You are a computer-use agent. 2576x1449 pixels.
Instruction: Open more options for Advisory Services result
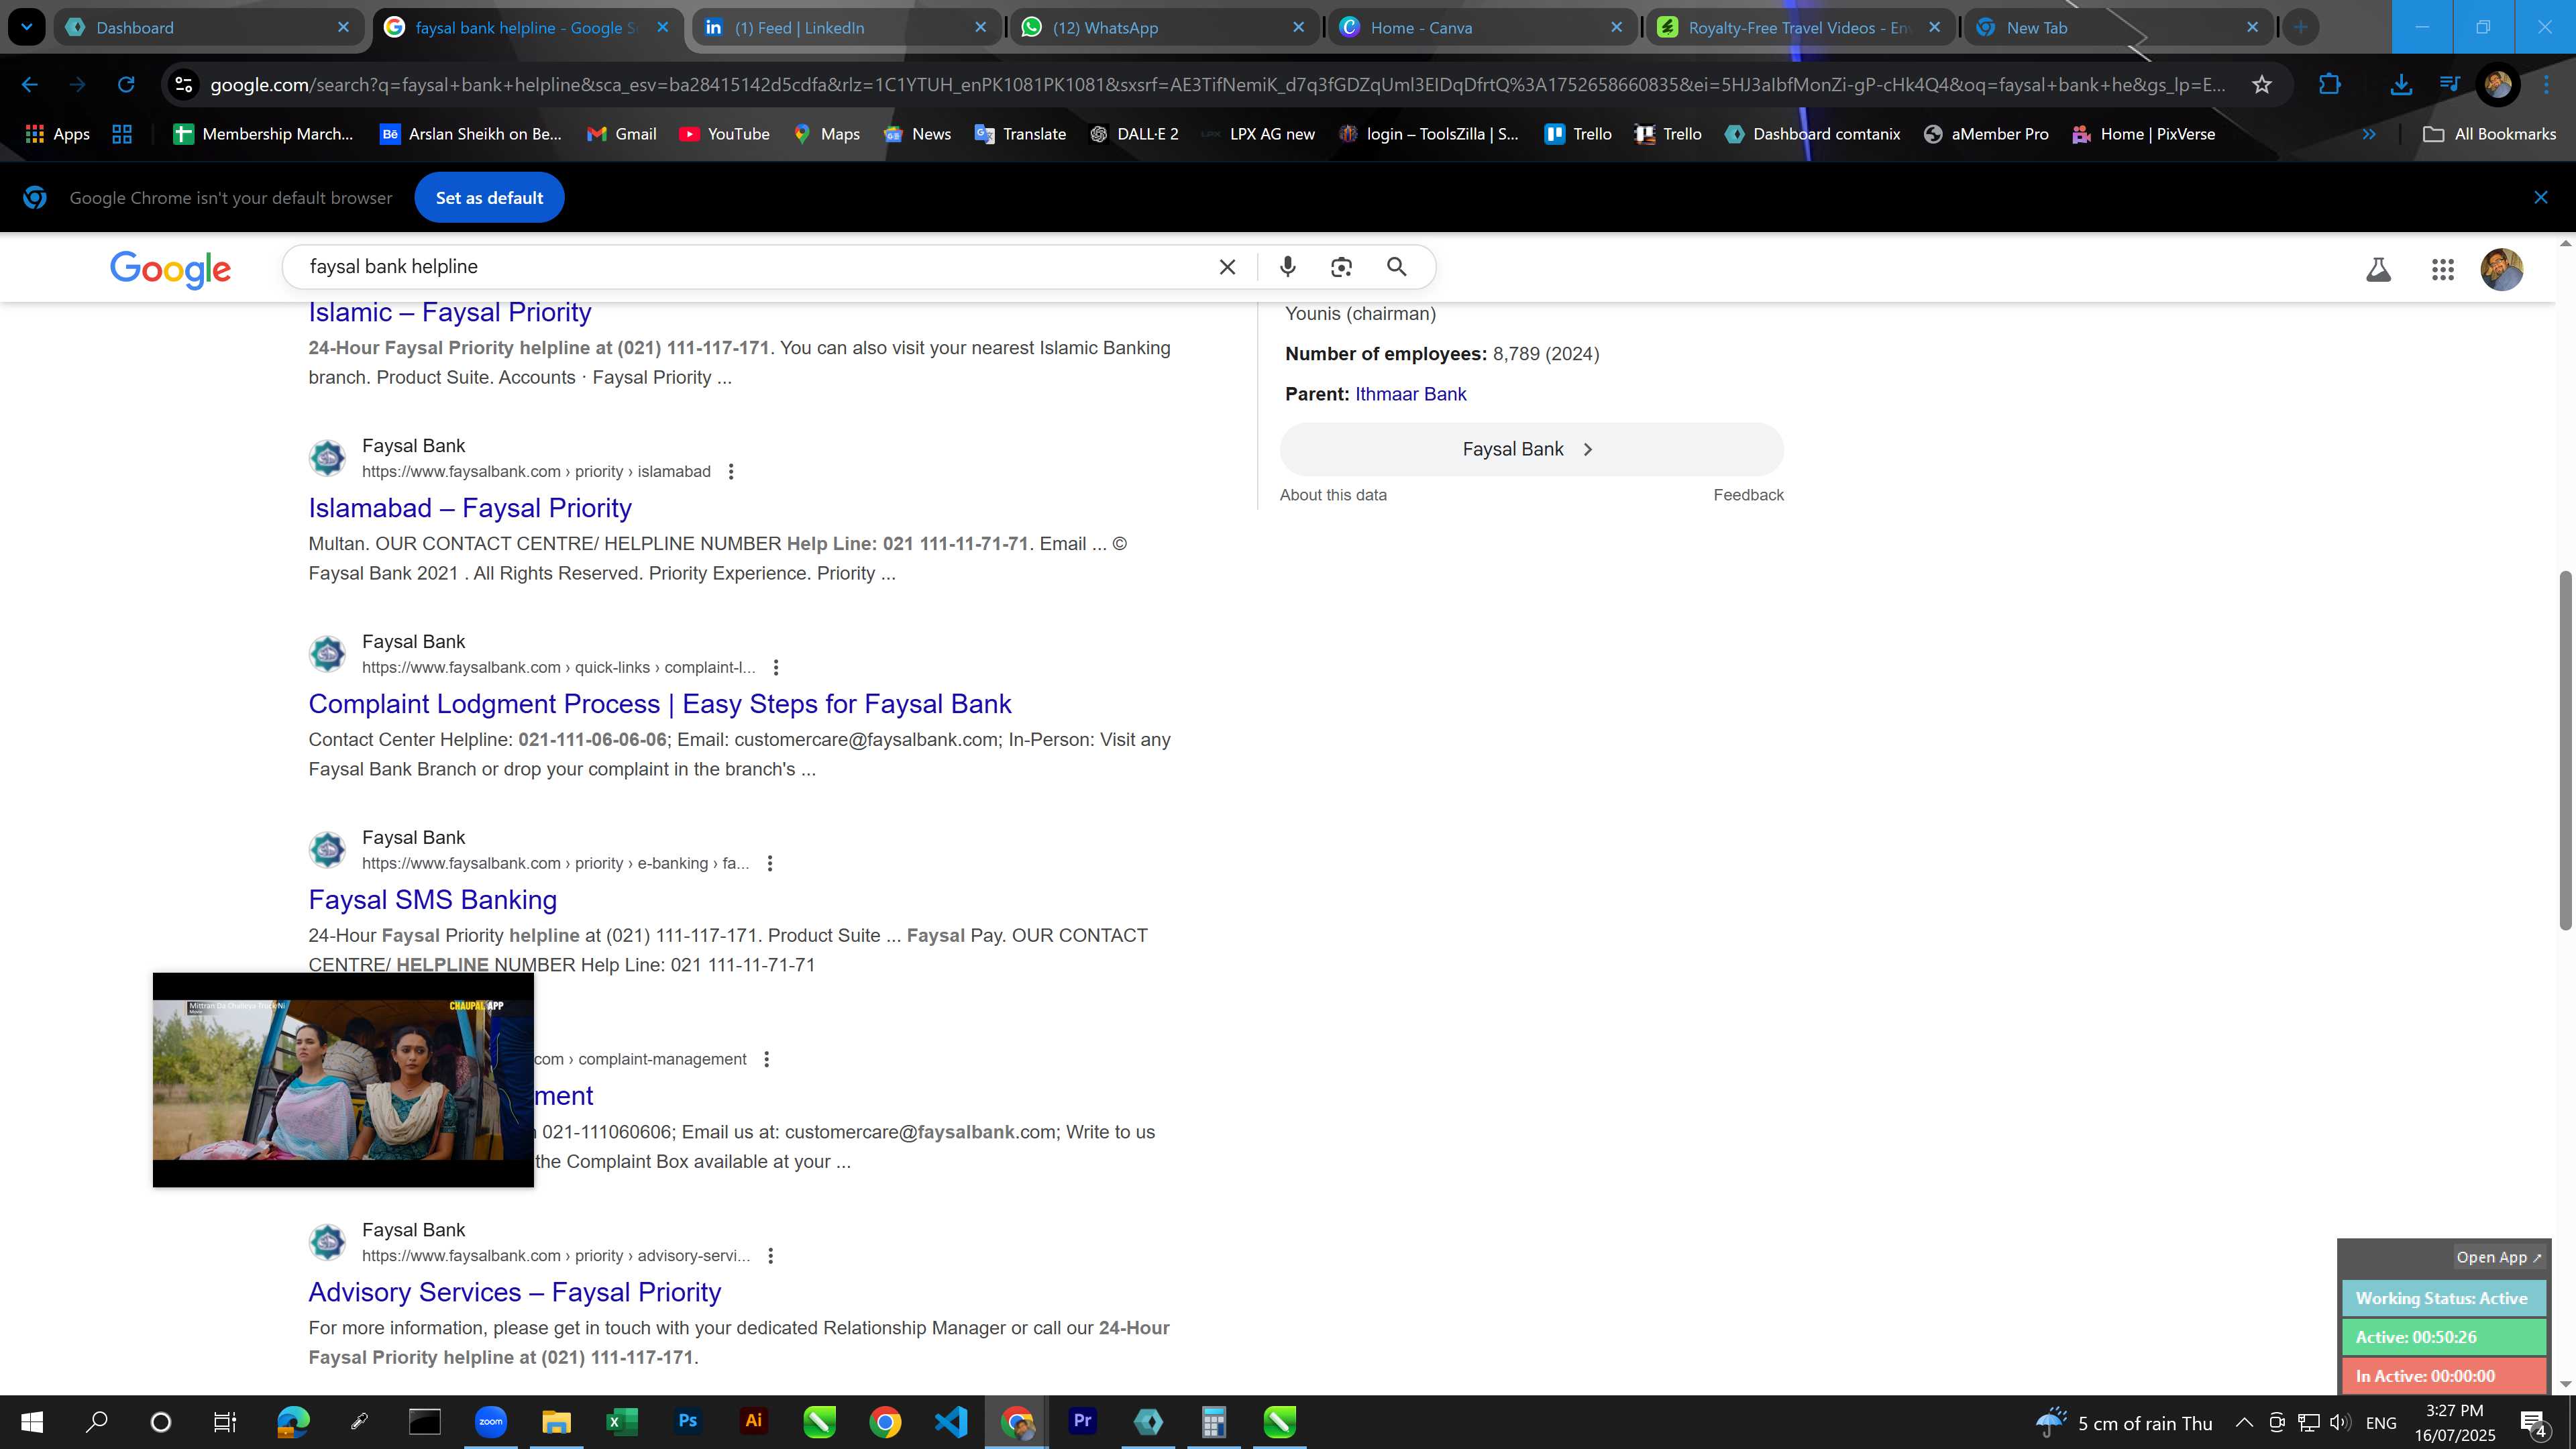tap(771, 1256)
